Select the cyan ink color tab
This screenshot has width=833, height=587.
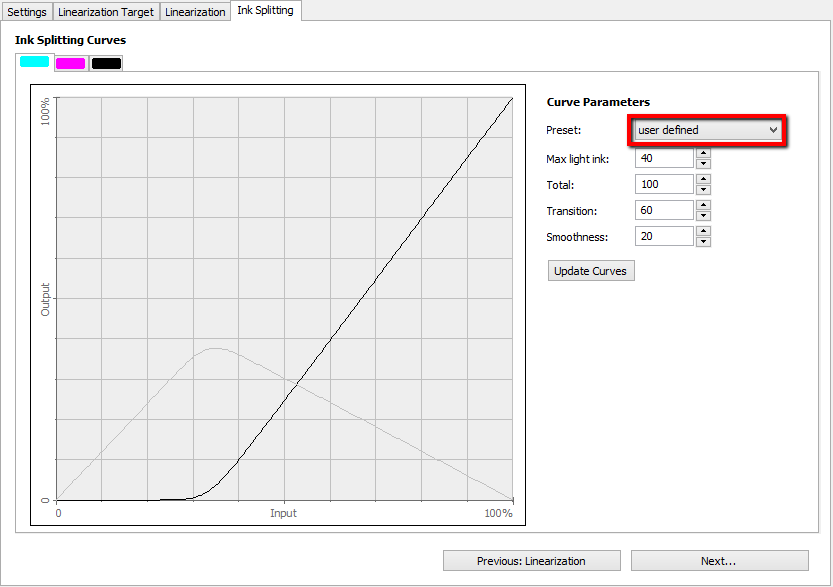(35, 62)
